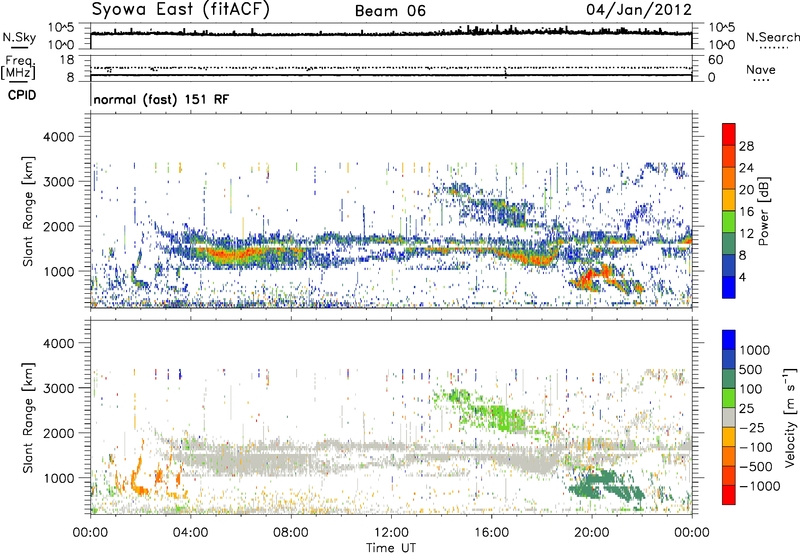Click the '16:00' time tick label
The image size is (800, 554).
pos(491,533)
